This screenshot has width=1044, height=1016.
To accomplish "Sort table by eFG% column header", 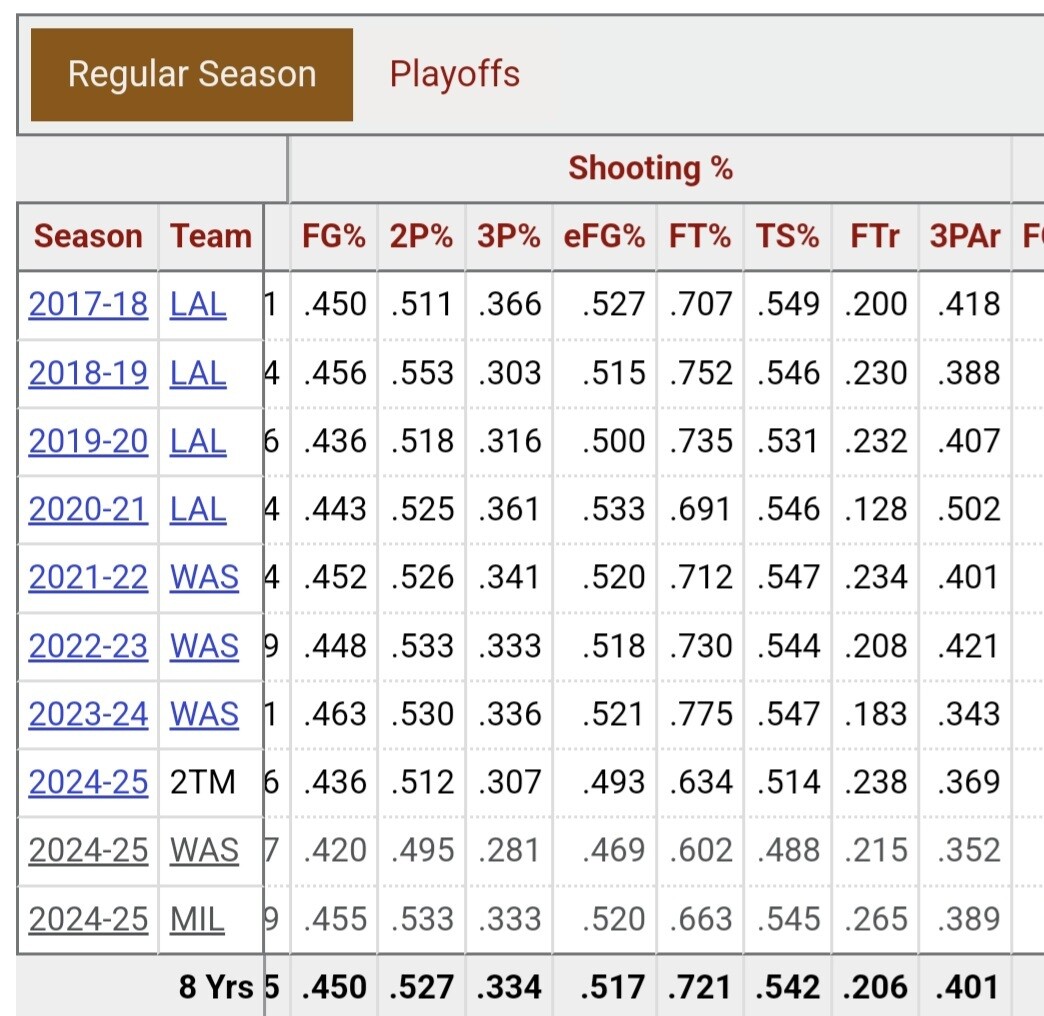I will 604,237.
